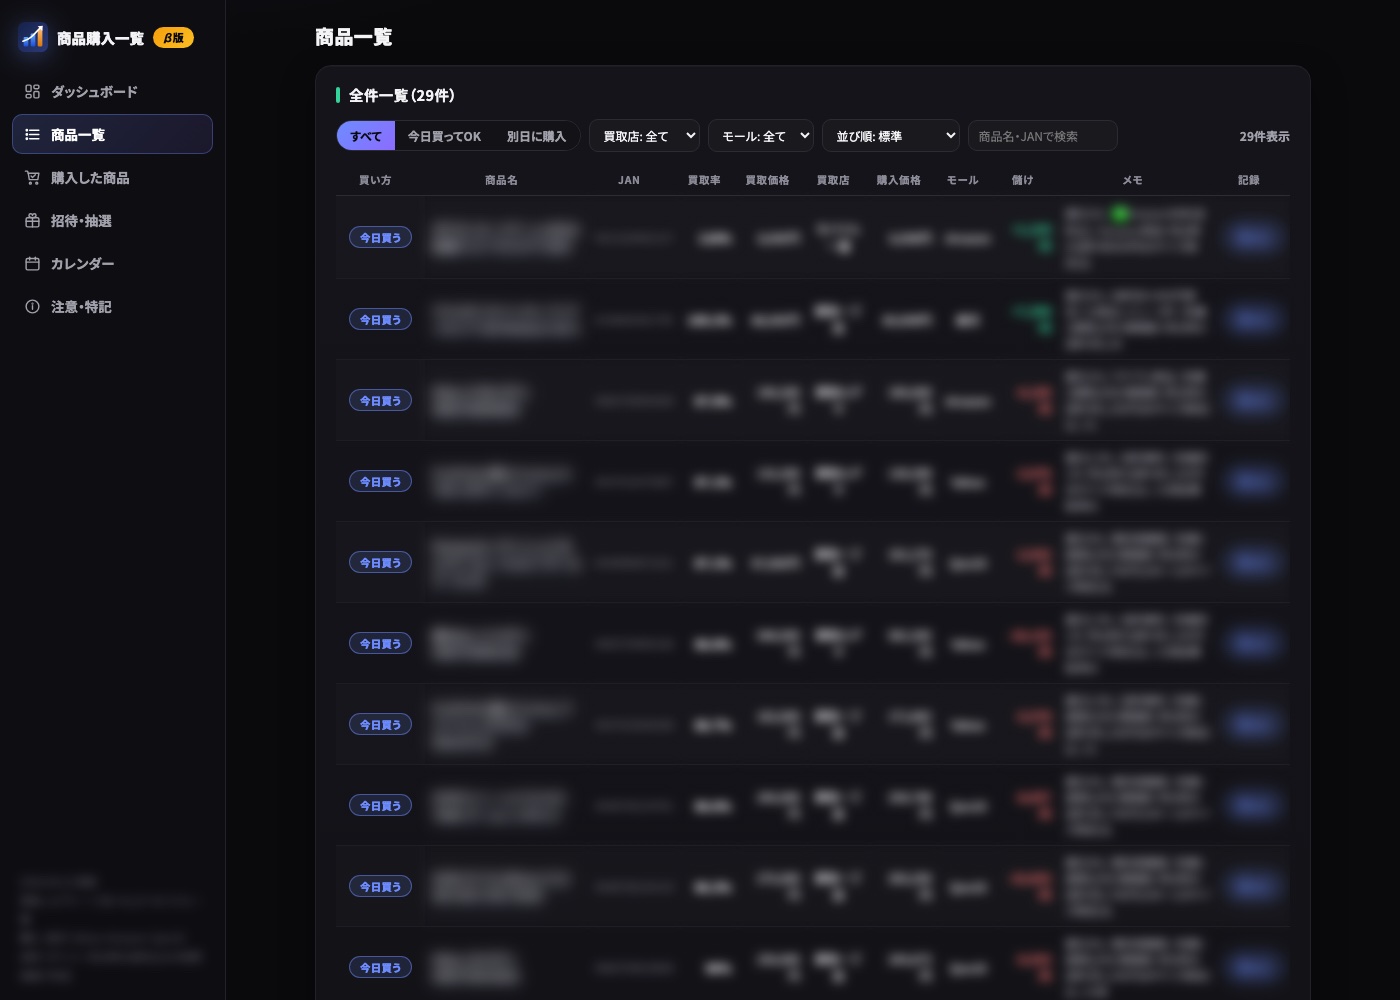Click the β版 badge
This screenshot has height=1000, width=1400.
pos(173,38)
